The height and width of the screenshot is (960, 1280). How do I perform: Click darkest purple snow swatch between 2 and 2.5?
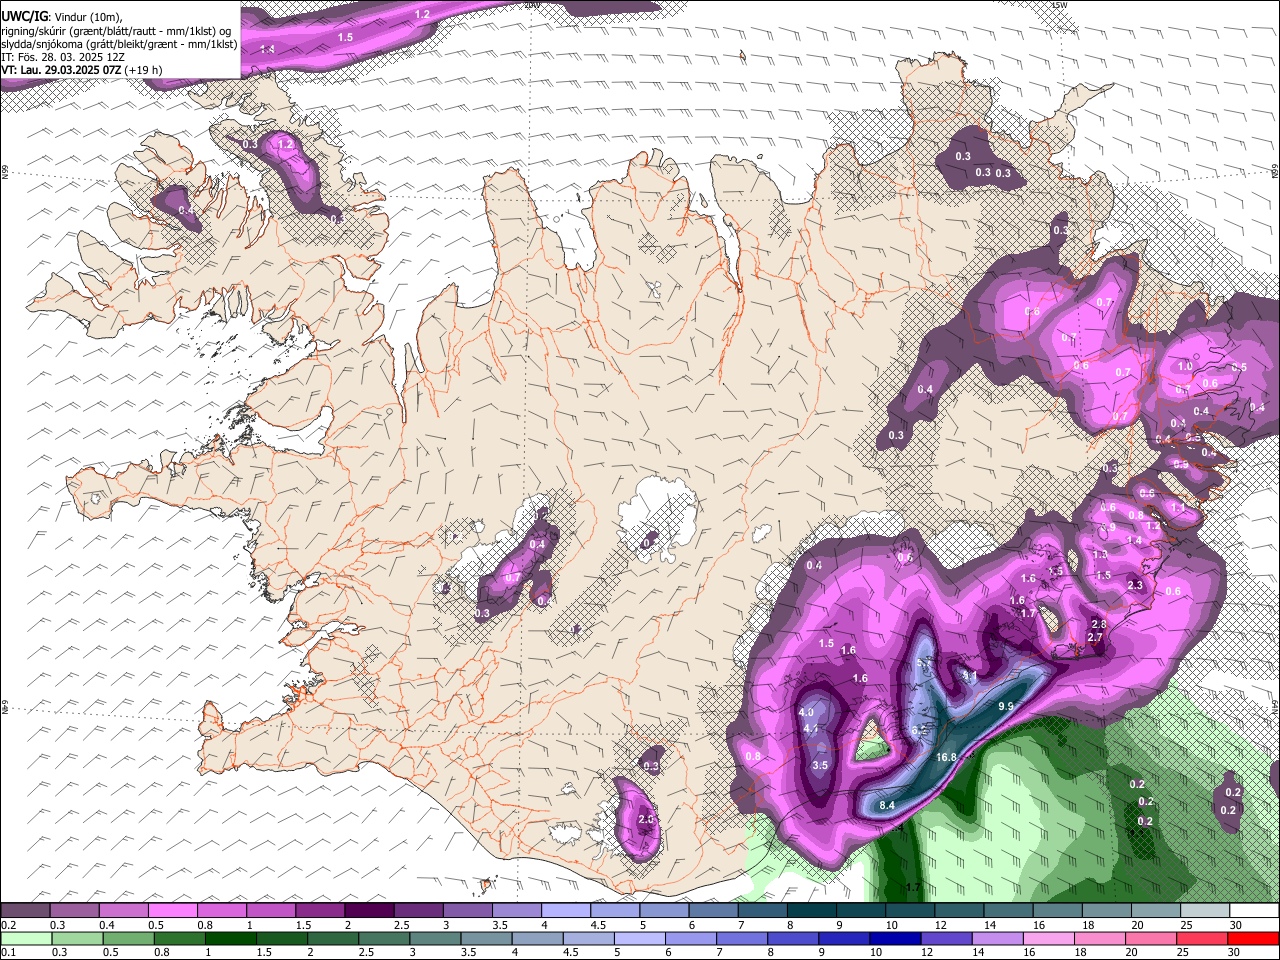point(369,911)
